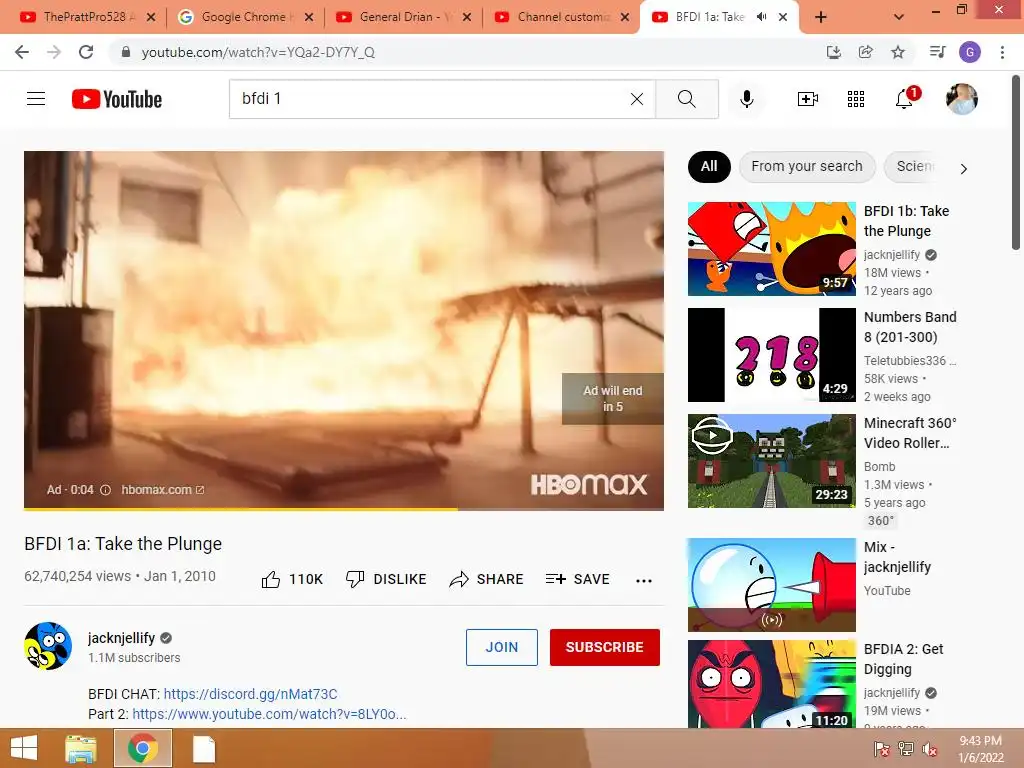
Task: Go to the YouTube home logo
Action: 117,99
